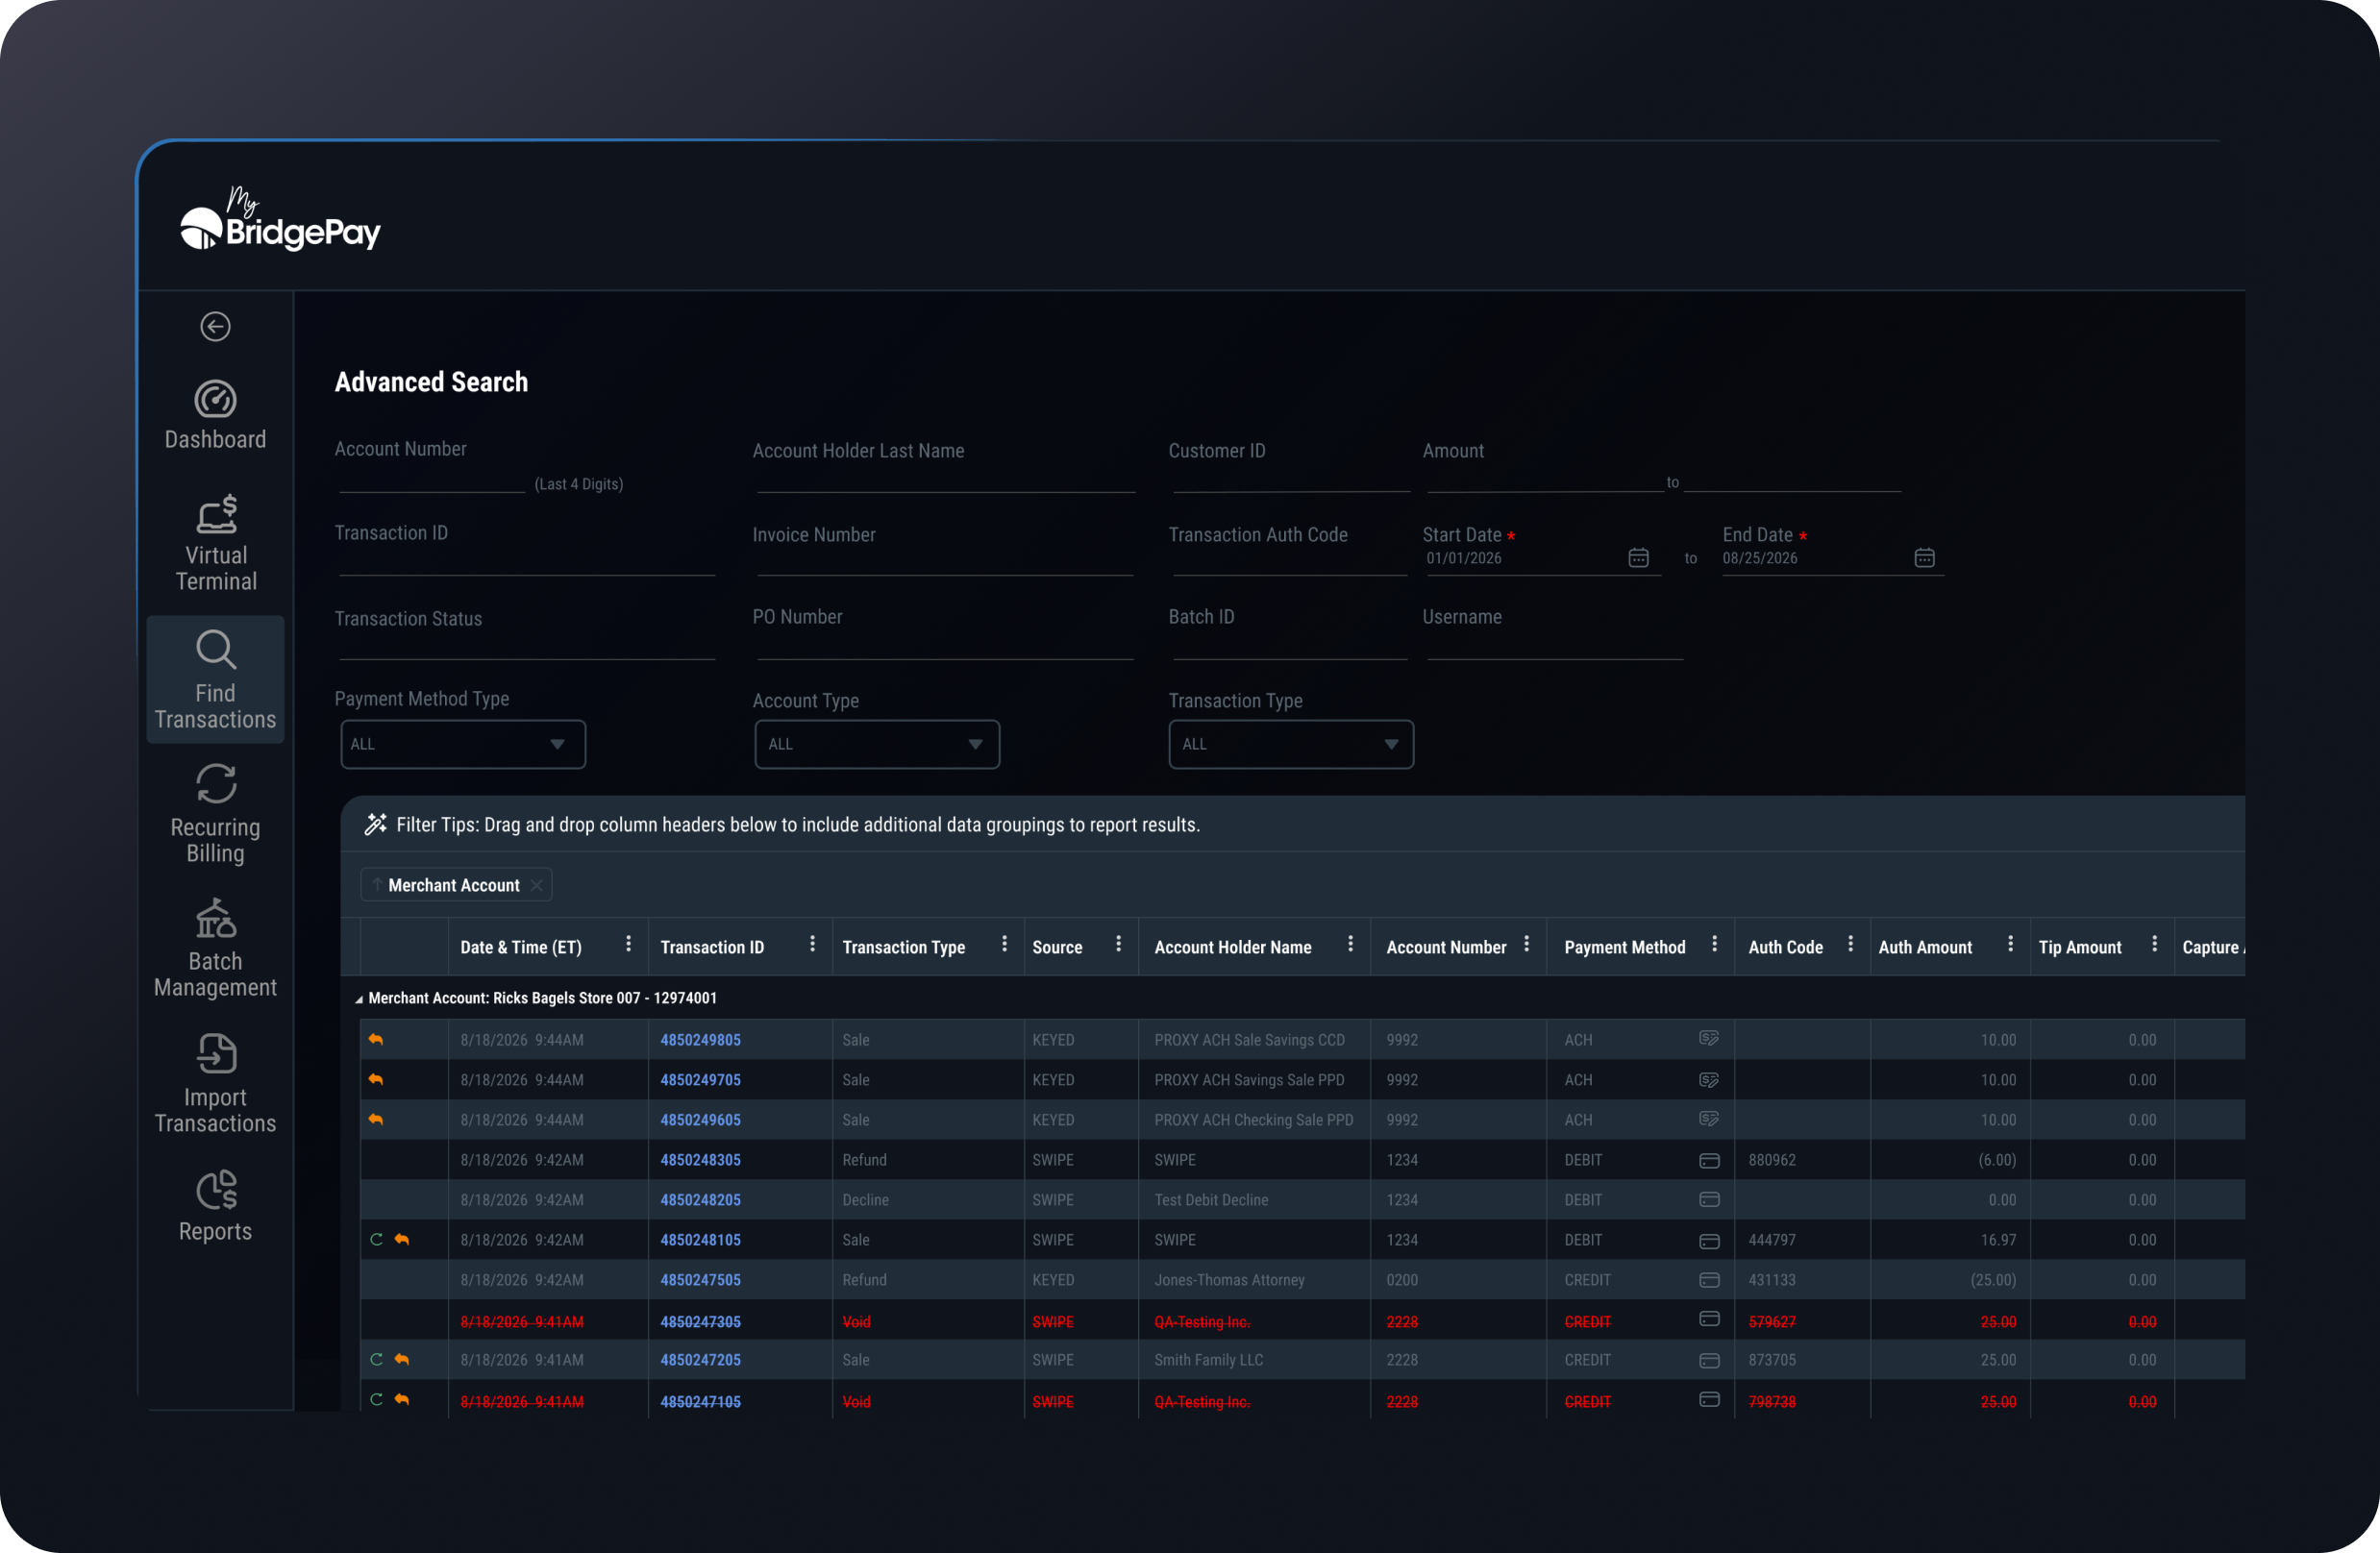This screenshot has height=1553, width=2380.
Task: Select Find Transactions in the sidebar
Action: tap(215, 680)
